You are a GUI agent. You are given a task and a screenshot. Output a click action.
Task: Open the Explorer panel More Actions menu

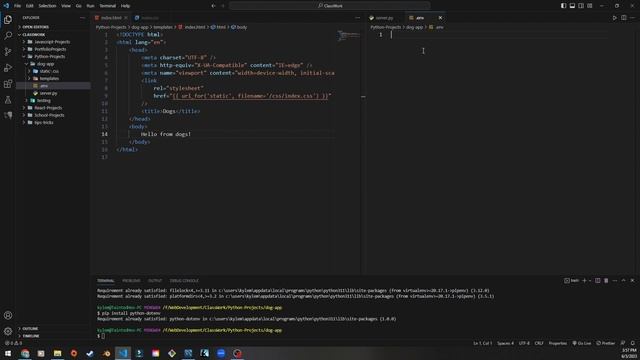tap(82, 18)
